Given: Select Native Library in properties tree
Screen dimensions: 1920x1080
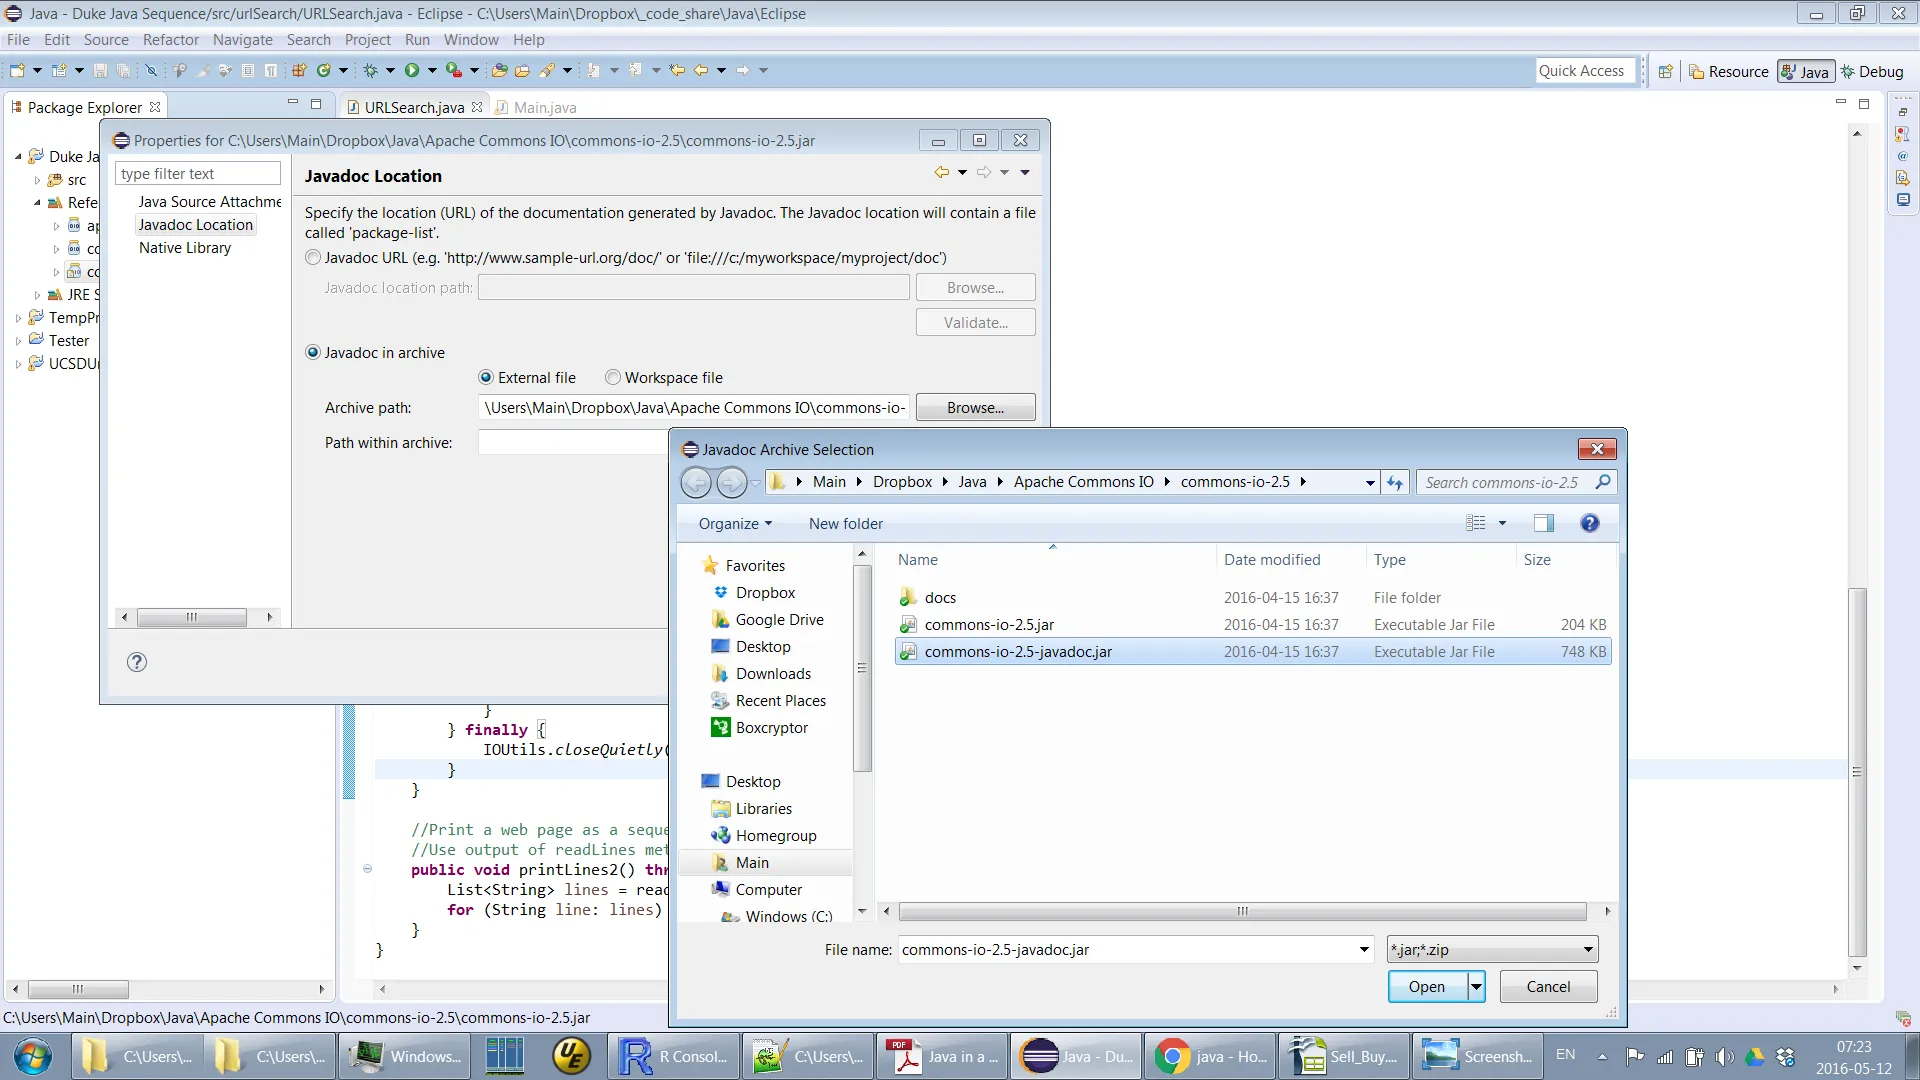Looking at the screenshot, I should click(x=185, y=247).
